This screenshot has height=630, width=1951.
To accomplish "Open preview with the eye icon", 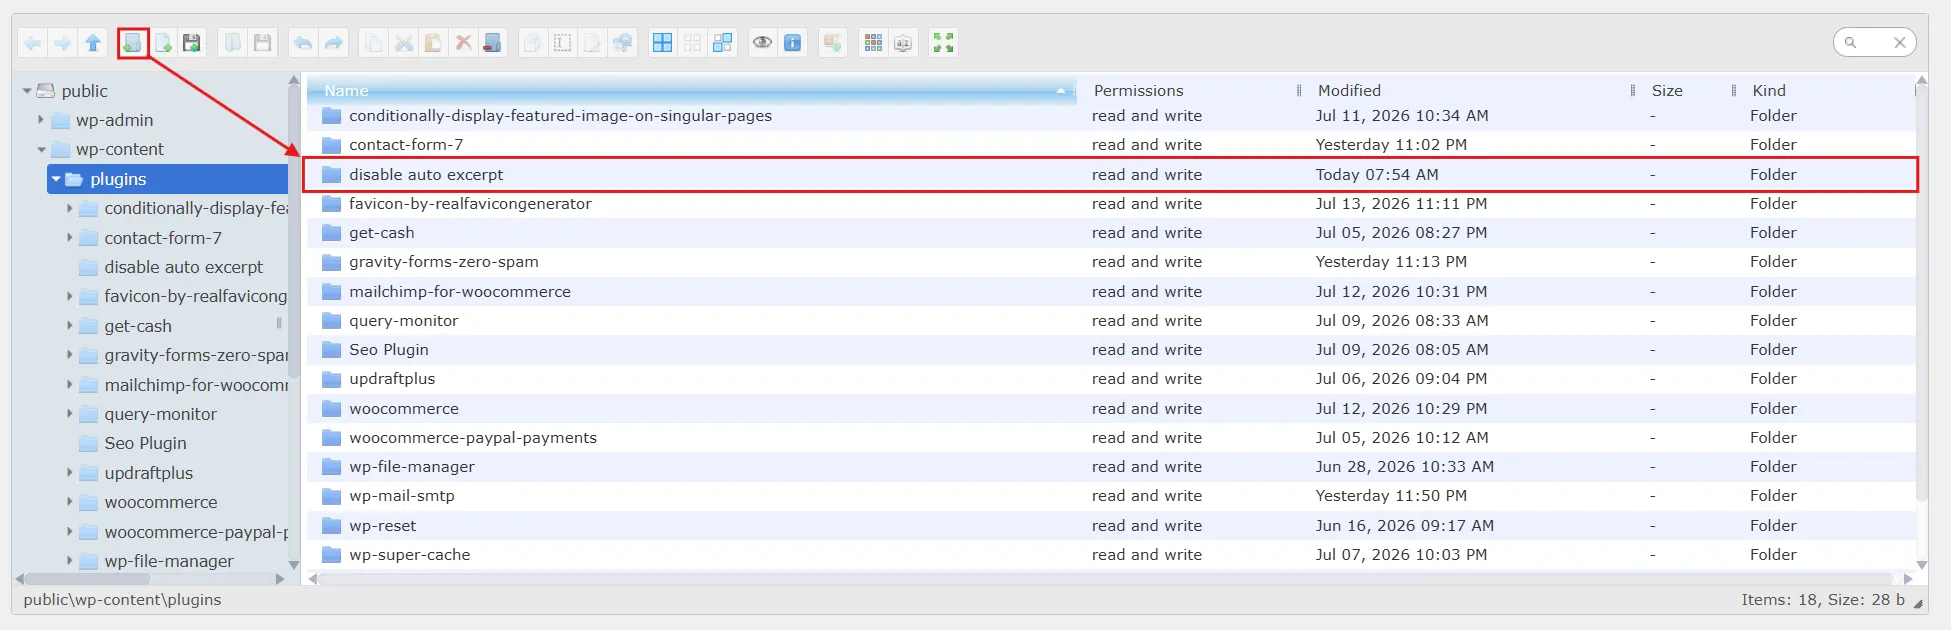I will coord(762,43).
